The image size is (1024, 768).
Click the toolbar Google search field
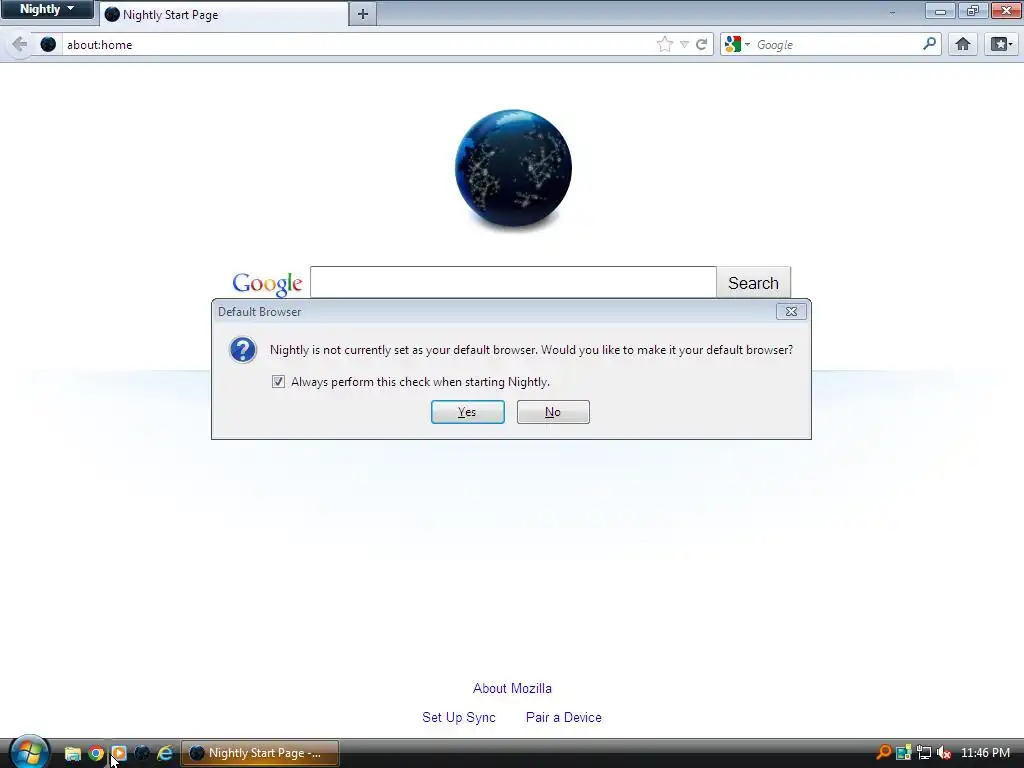(837, 44)
